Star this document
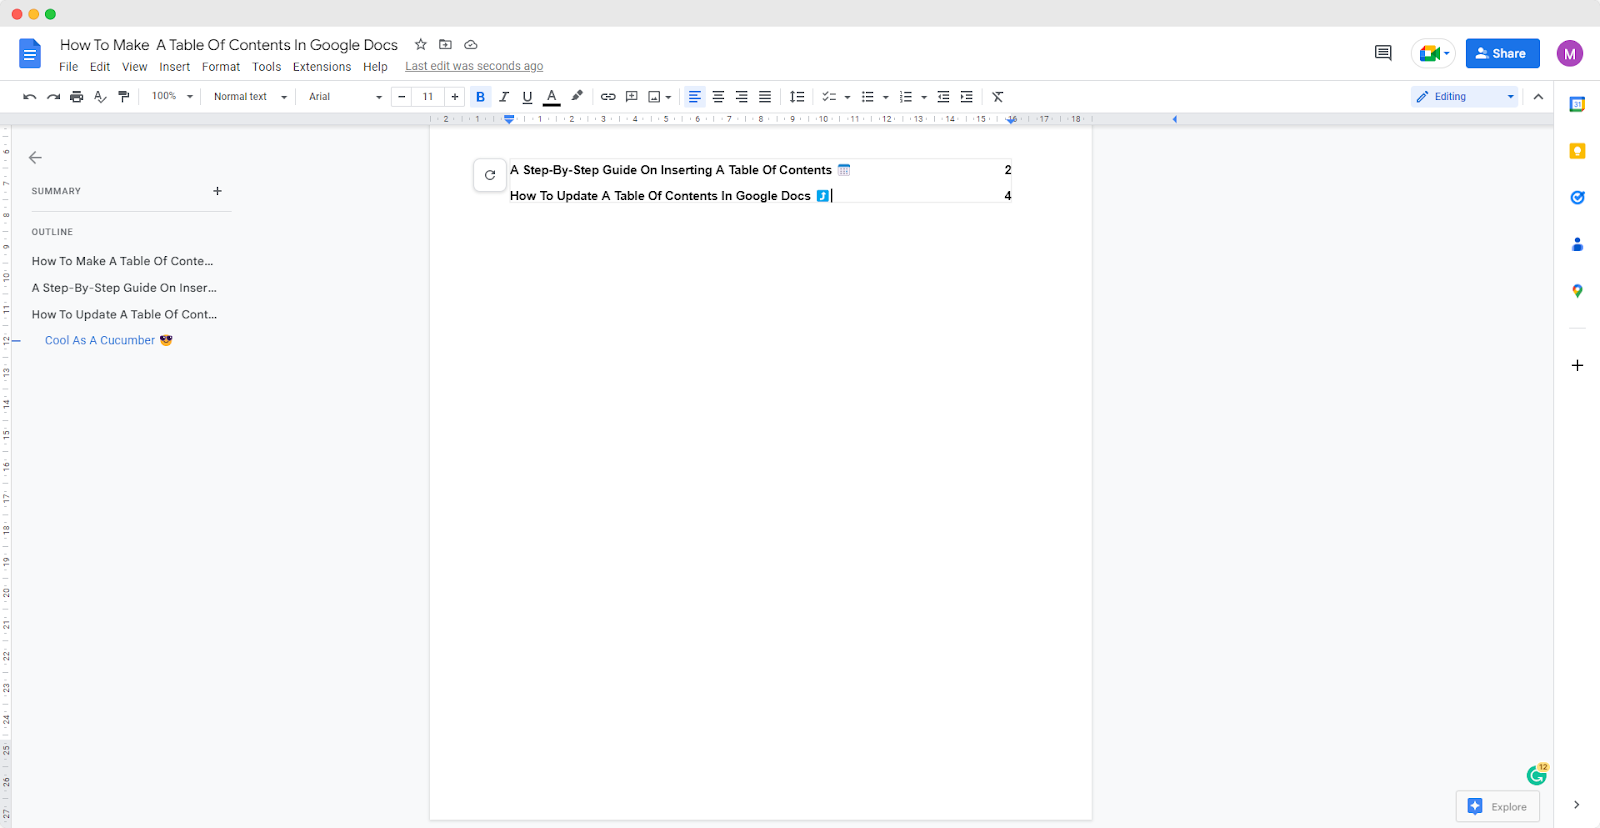Viewport: 1600px width, 828px height. point(421,45)
